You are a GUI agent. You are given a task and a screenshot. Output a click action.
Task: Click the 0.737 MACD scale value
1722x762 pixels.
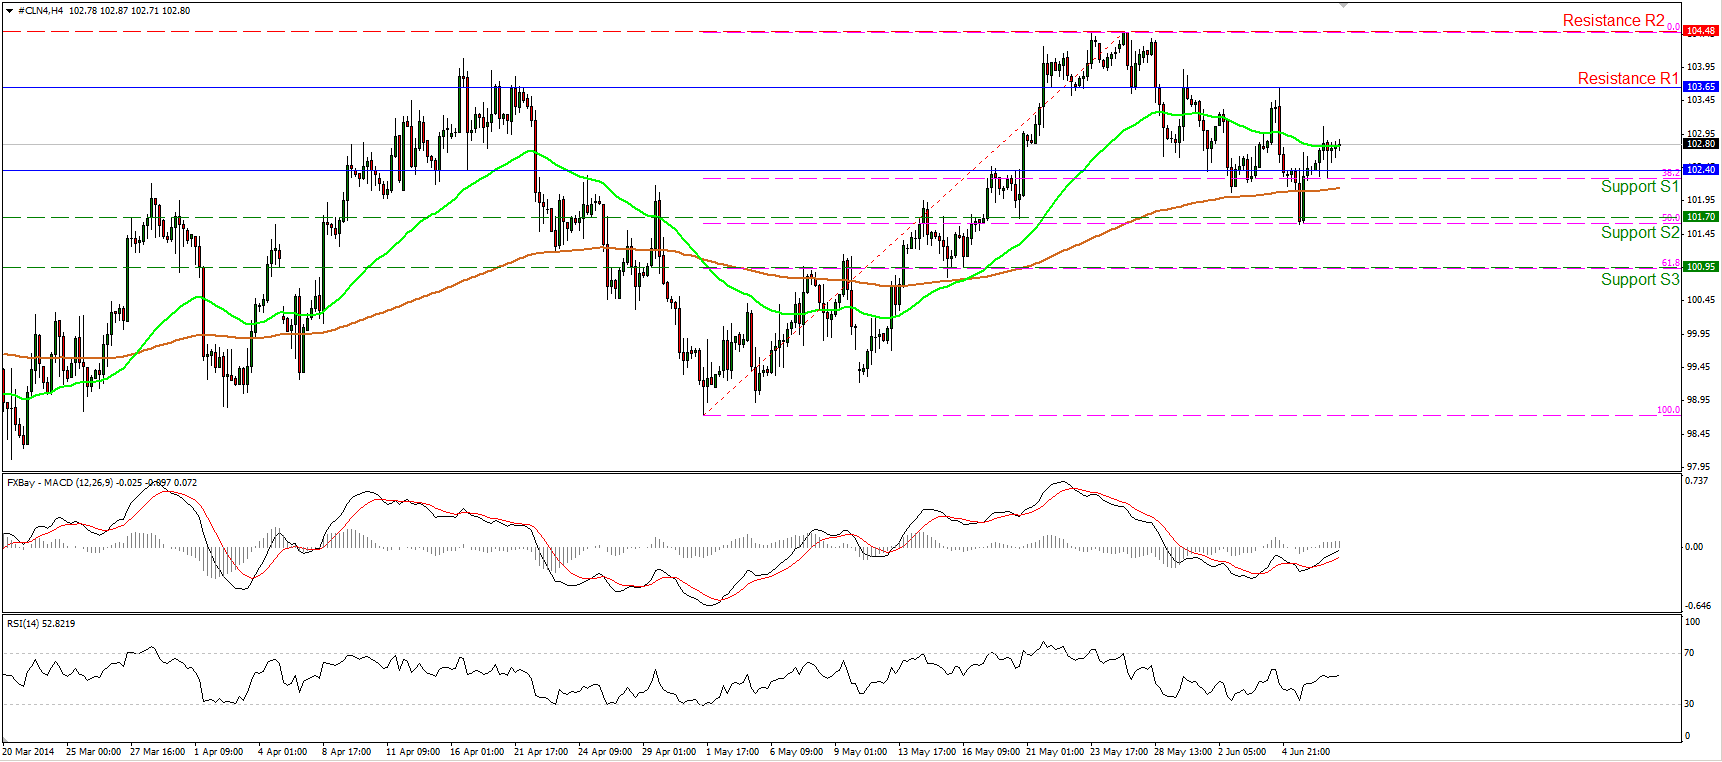tap(1697, 481)
